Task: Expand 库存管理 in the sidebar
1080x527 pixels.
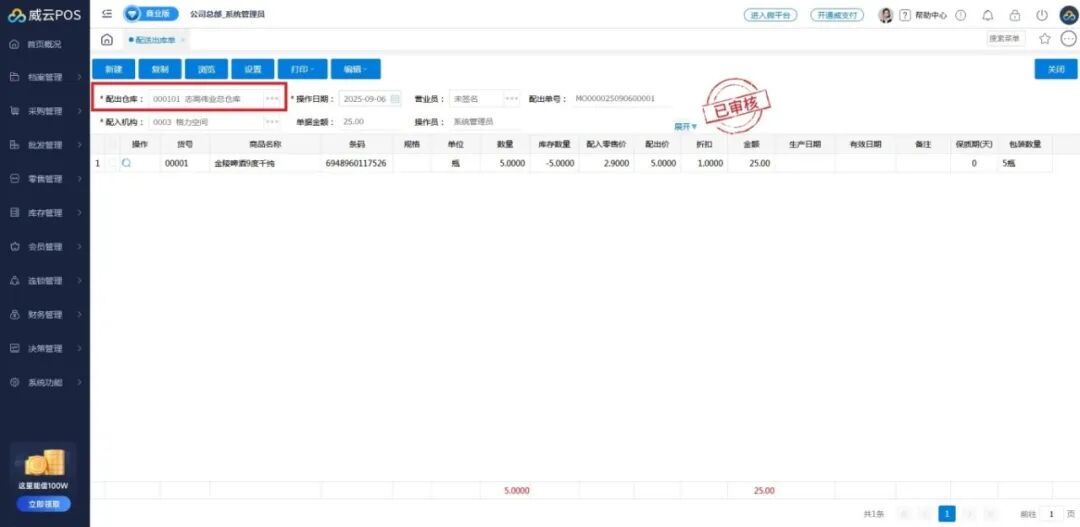Action: pos(45,213)
